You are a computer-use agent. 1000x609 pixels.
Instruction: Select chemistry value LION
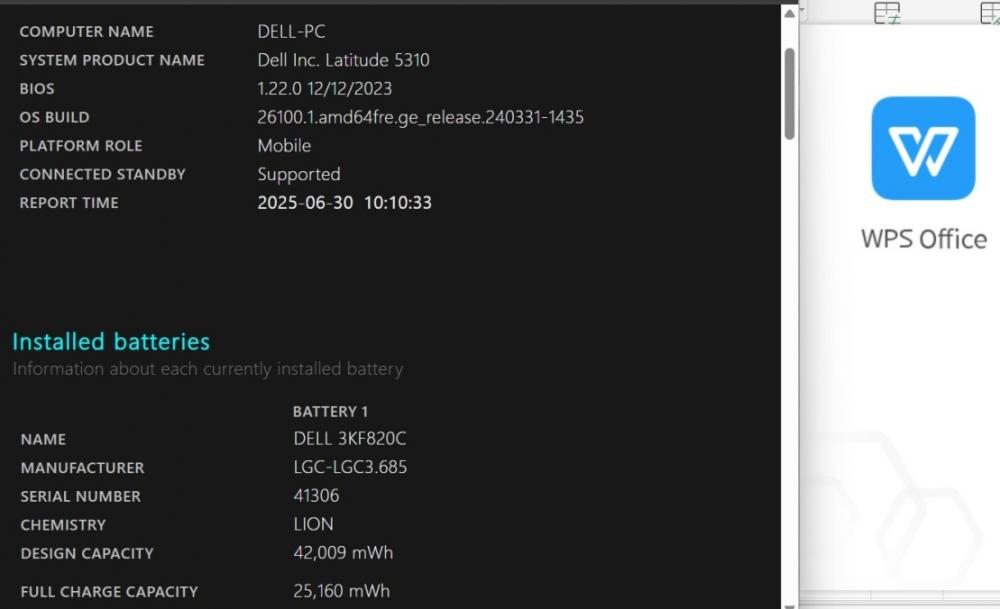coord(313,524)
